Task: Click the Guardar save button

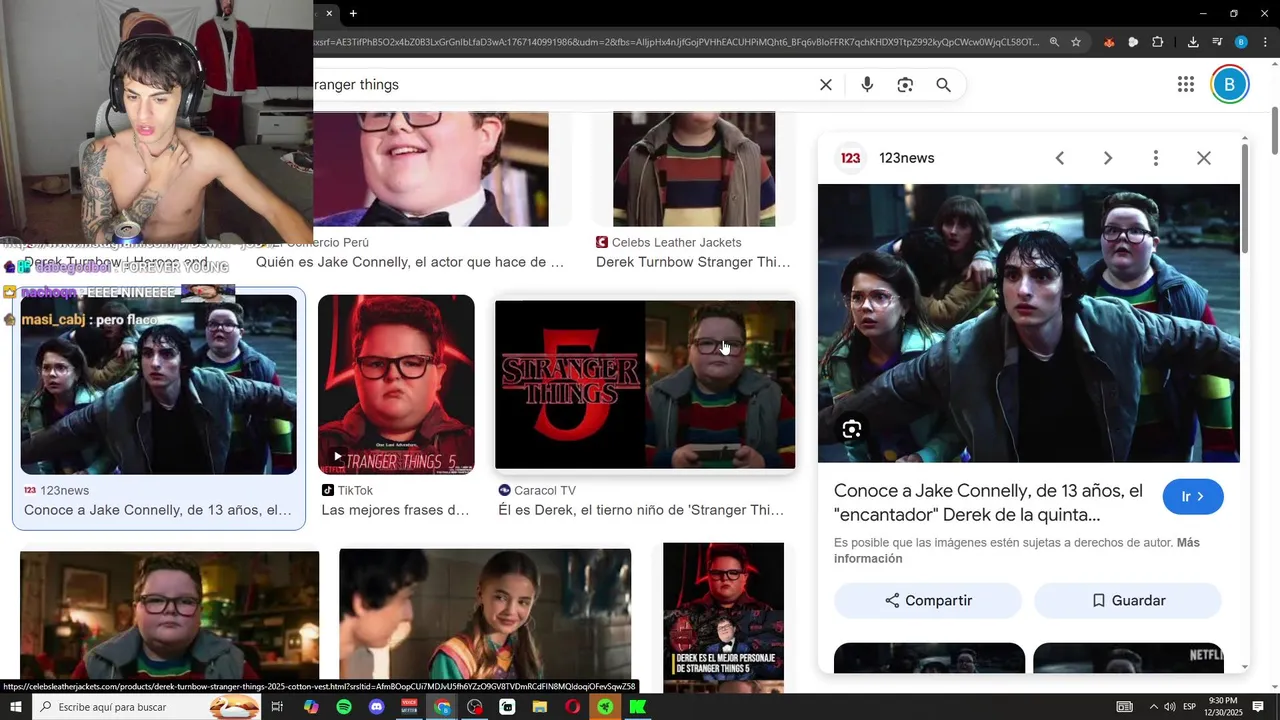Action: (x=1128, y=601)
